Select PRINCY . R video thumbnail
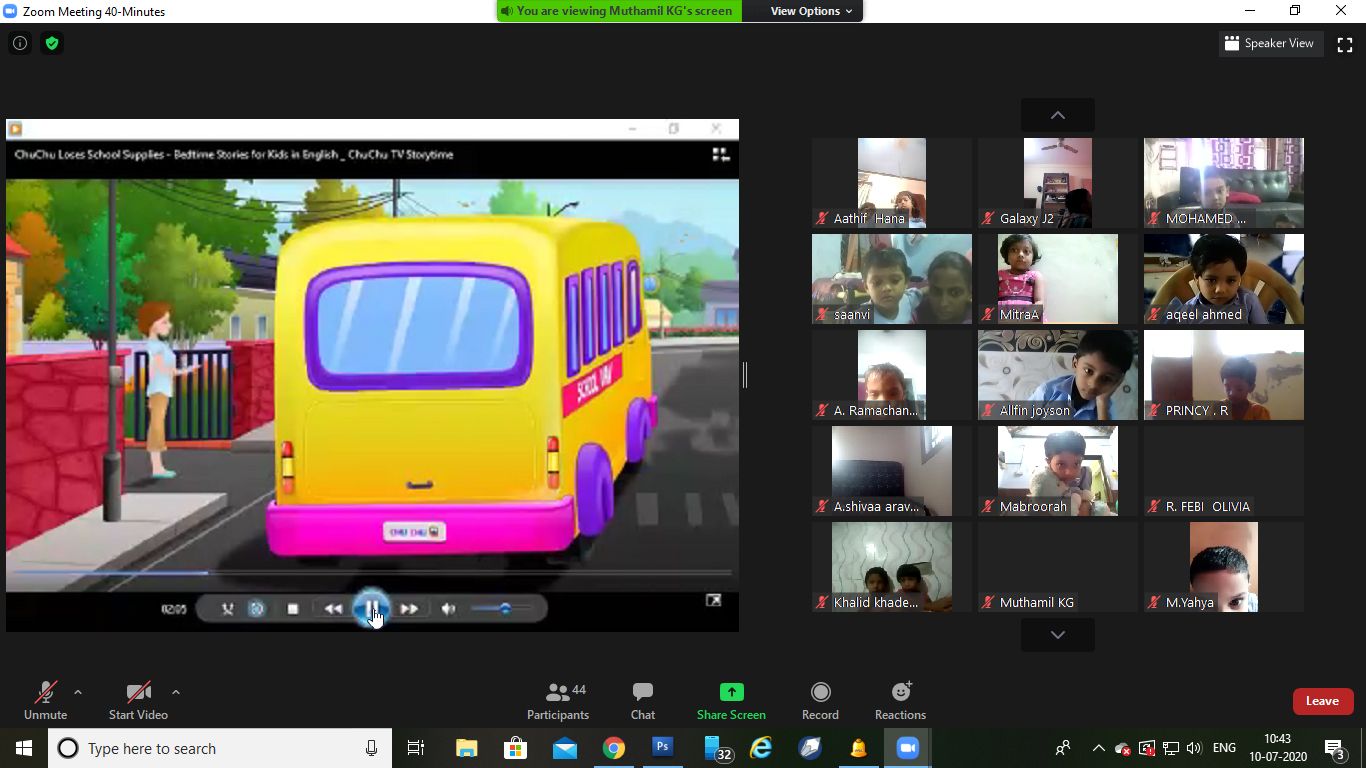The image size is (1366, 768). (1224, 375)
